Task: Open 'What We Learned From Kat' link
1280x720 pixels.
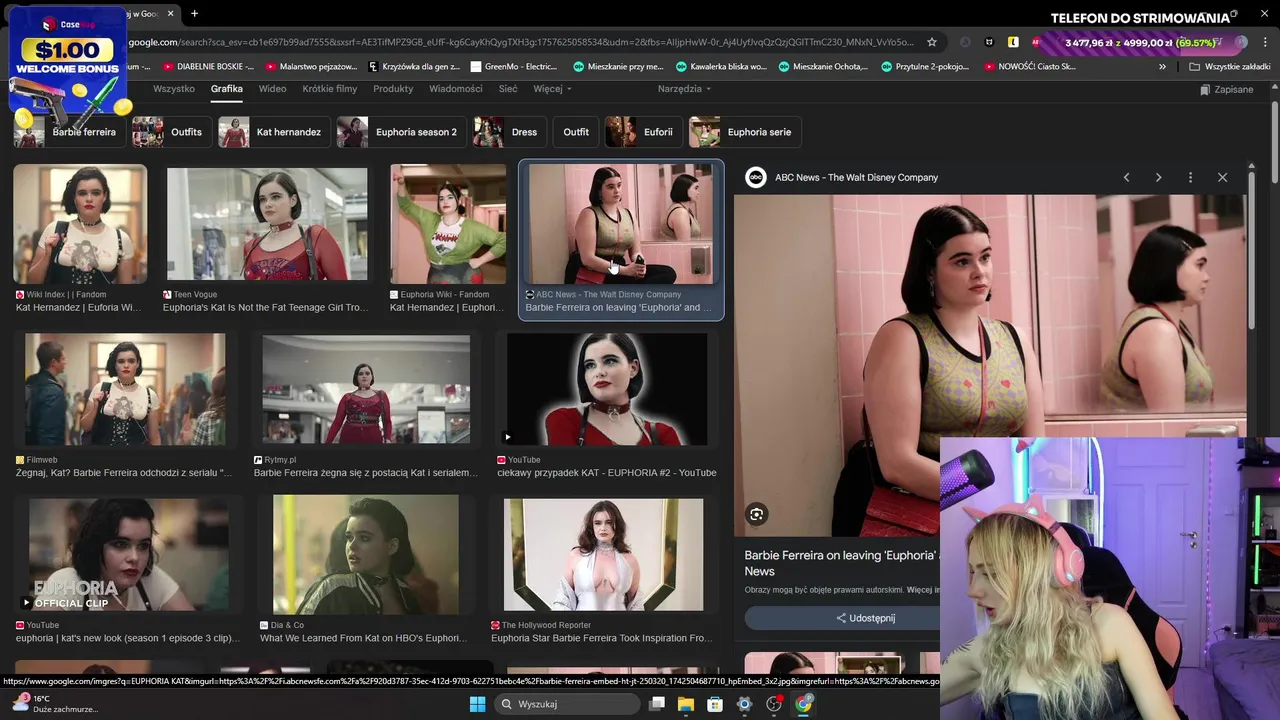Action: point(363,638)
